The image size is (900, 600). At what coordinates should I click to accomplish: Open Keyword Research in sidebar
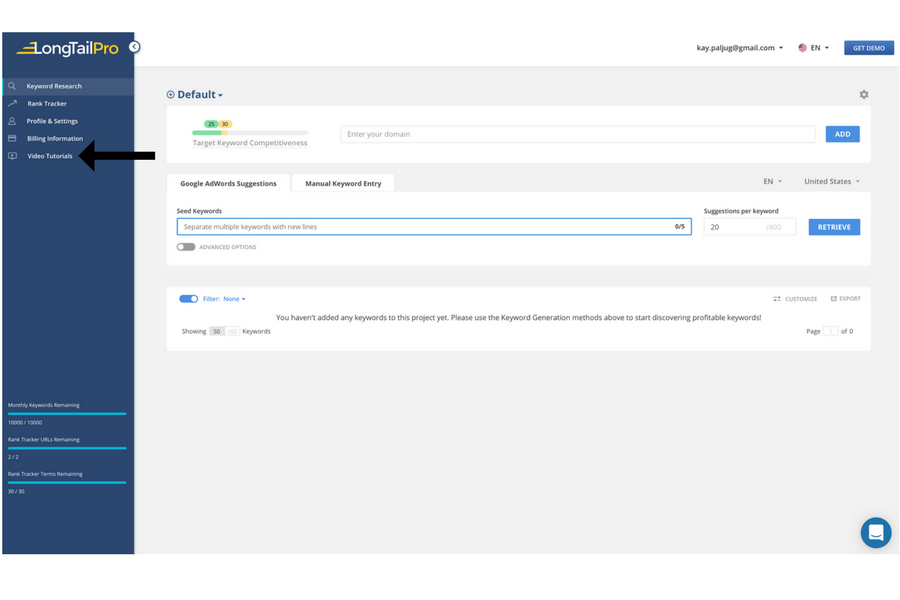pos(68,86)
